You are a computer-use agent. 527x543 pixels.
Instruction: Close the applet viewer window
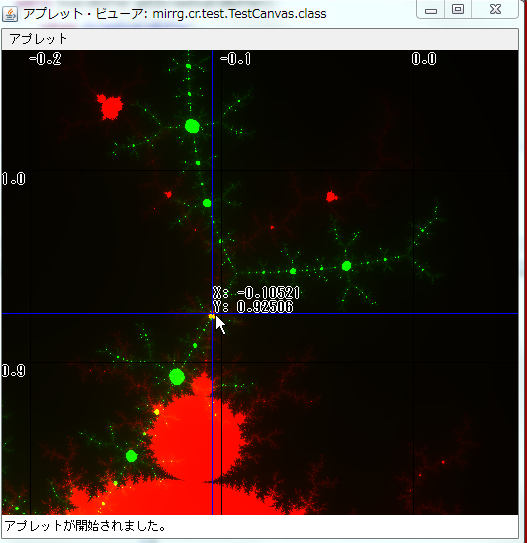coord(495,9)
